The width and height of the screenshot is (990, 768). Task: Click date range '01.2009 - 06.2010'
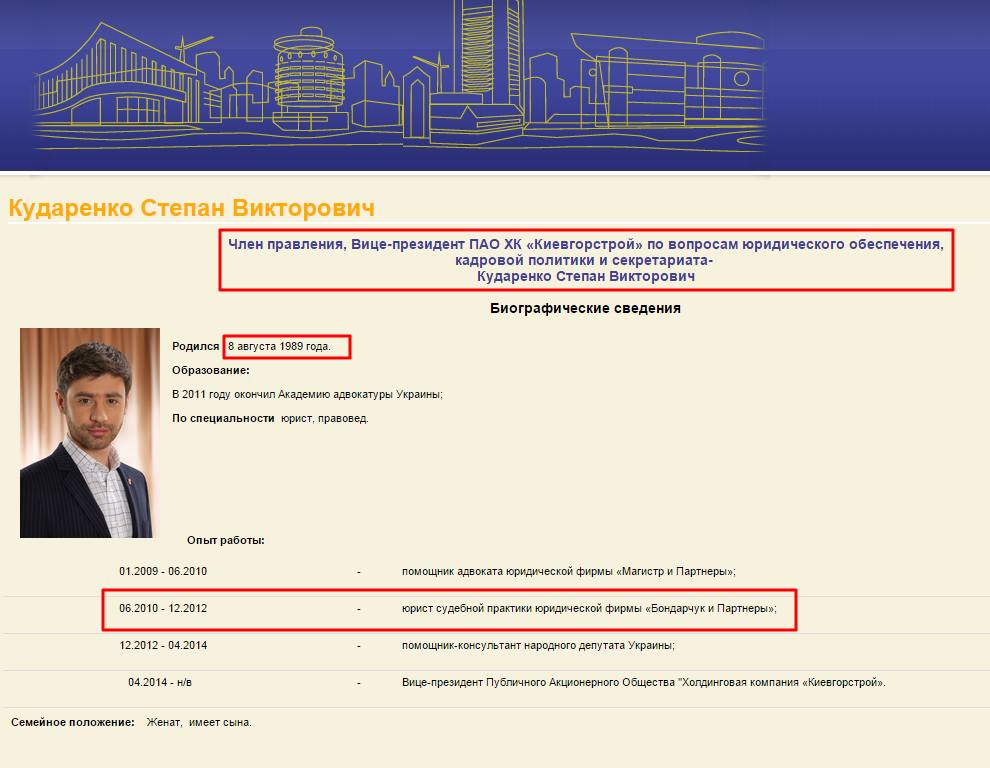click(x=163, y=571)
